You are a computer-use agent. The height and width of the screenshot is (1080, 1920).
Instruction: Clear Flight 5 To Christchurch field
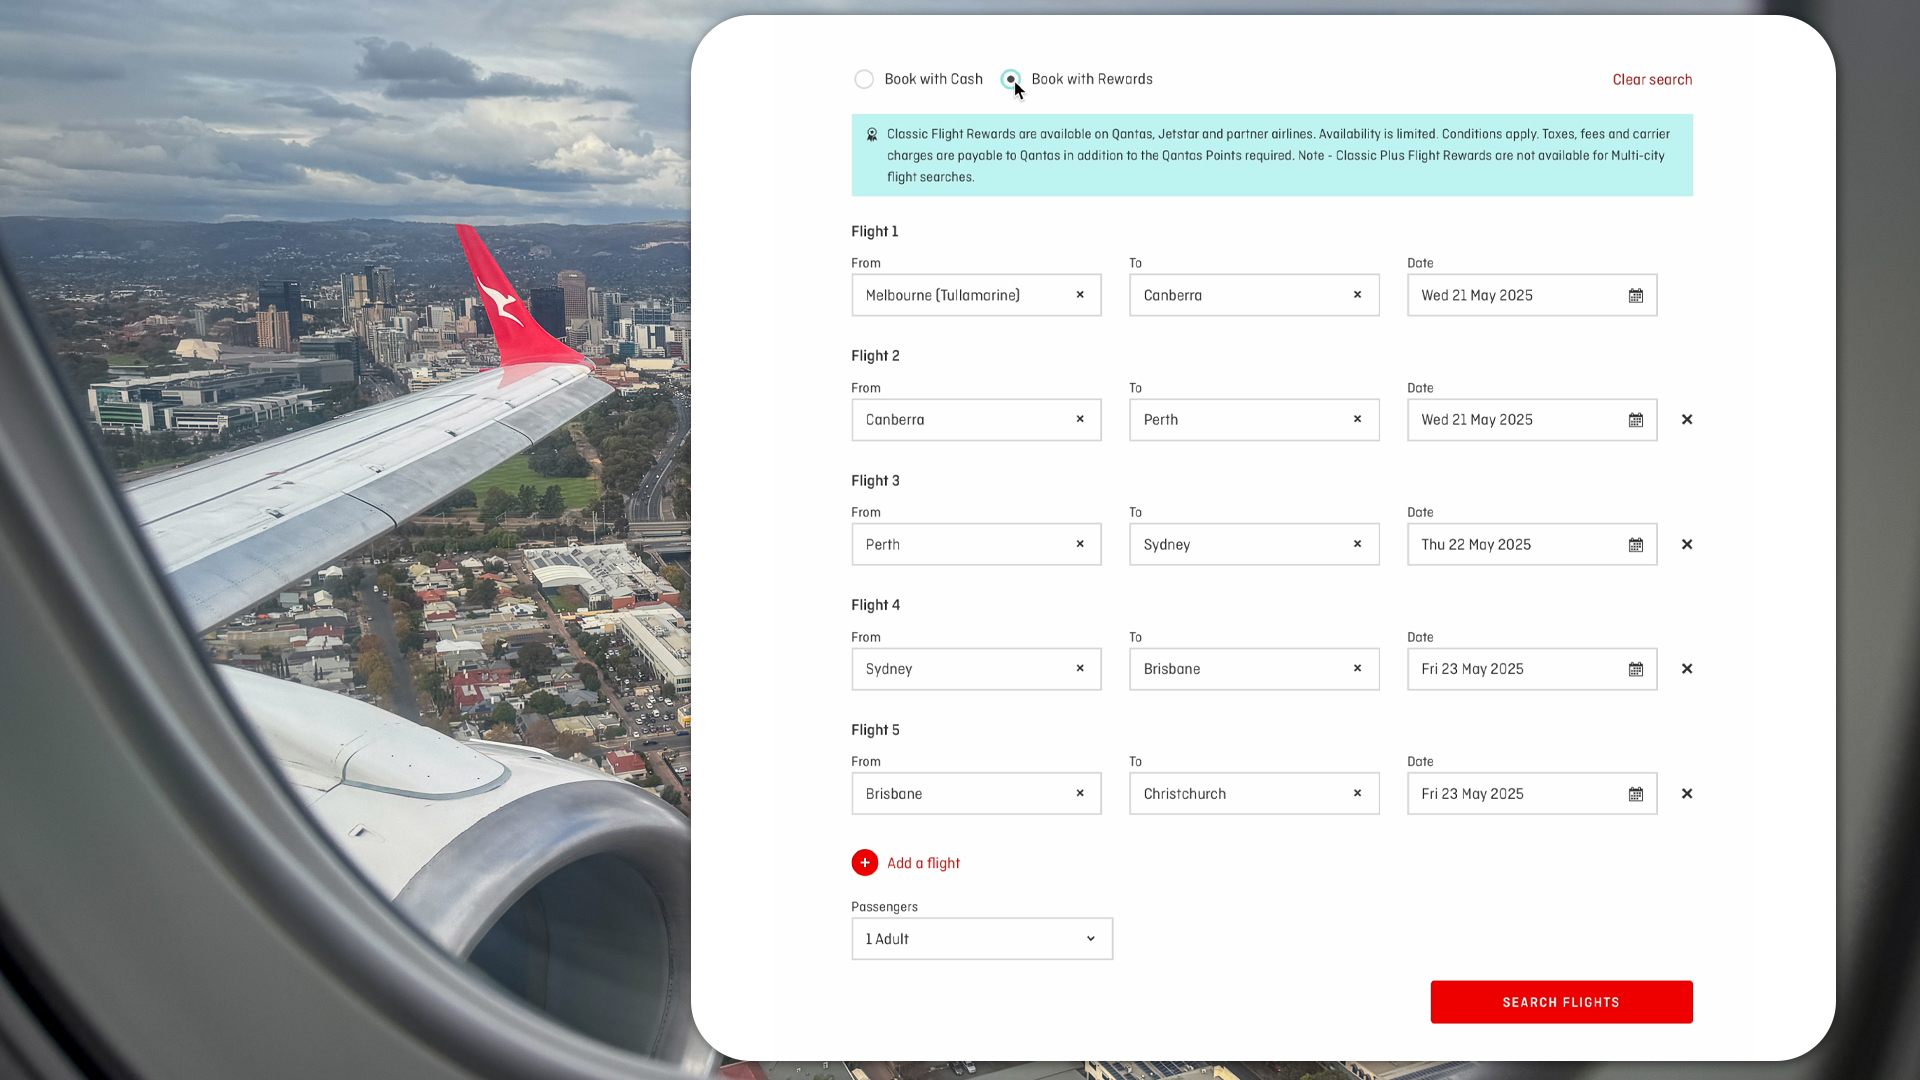(x=1357, y=793)
